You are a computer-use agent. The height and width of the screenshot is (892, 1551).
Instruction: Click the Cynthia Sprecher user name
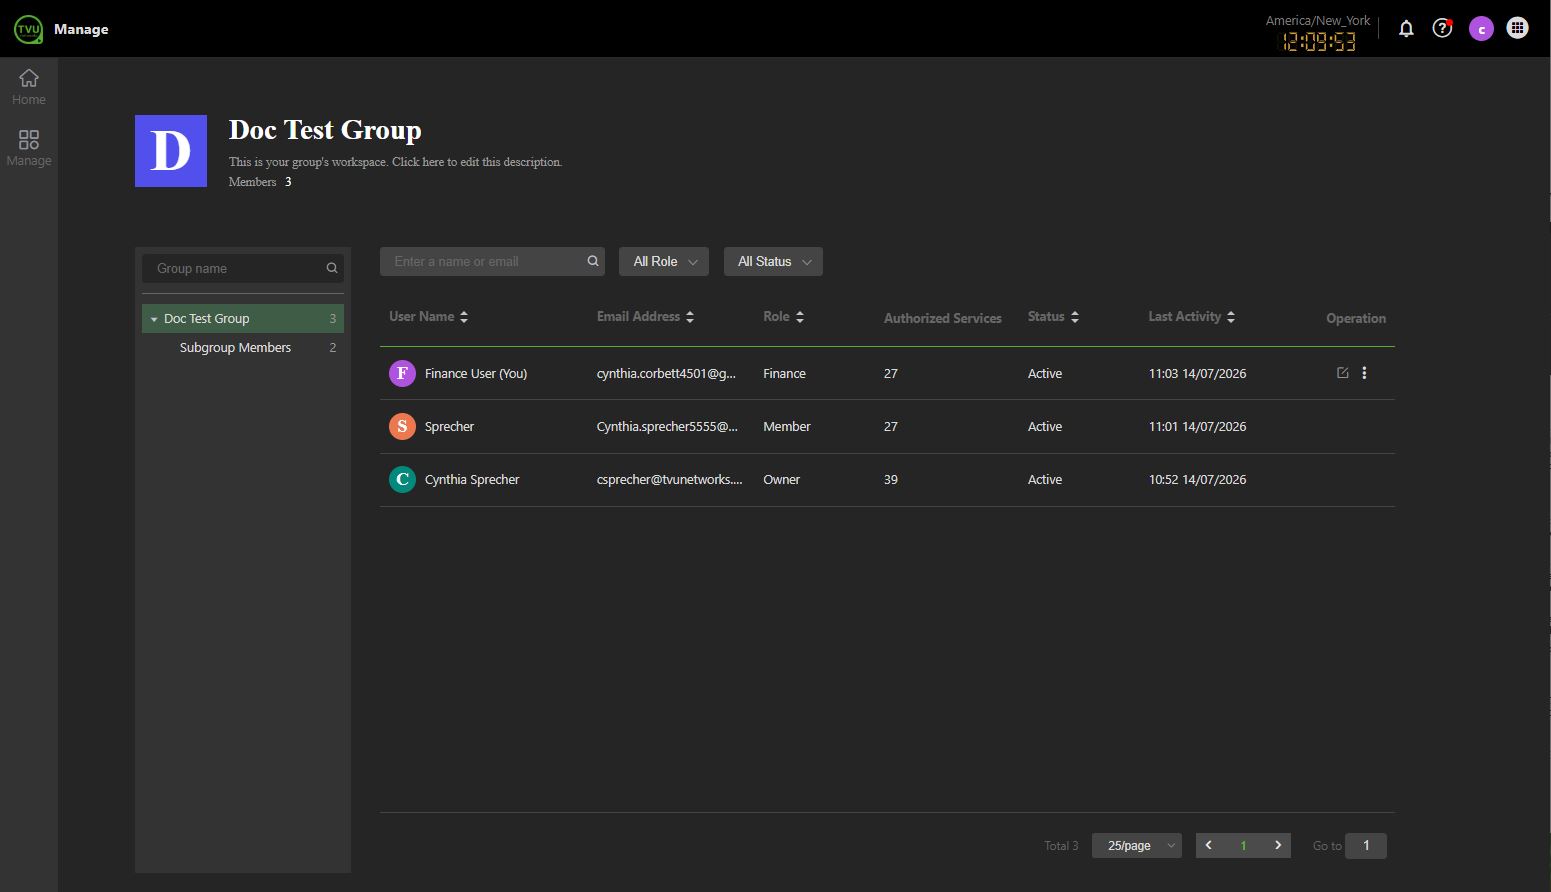tap(472, 479)
